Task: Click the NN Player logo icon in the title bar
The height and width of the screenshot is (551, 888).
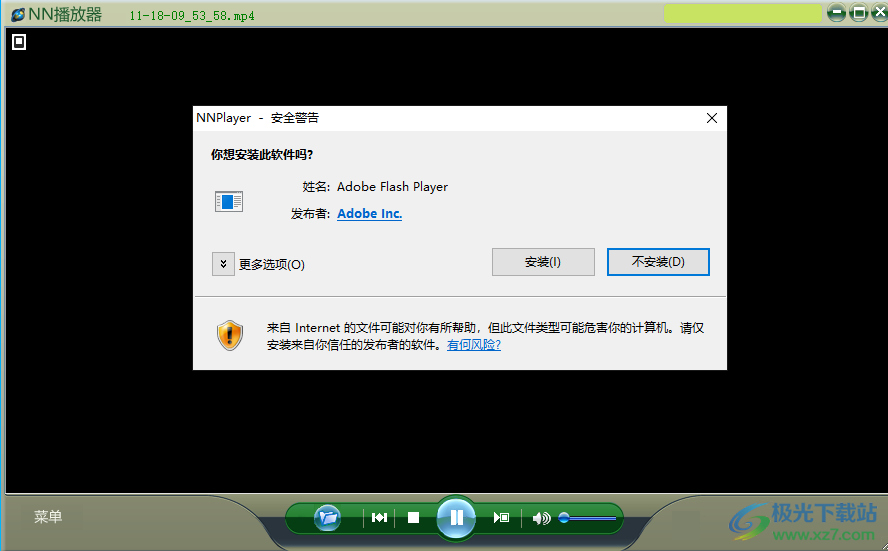Action: click(18, 14)
